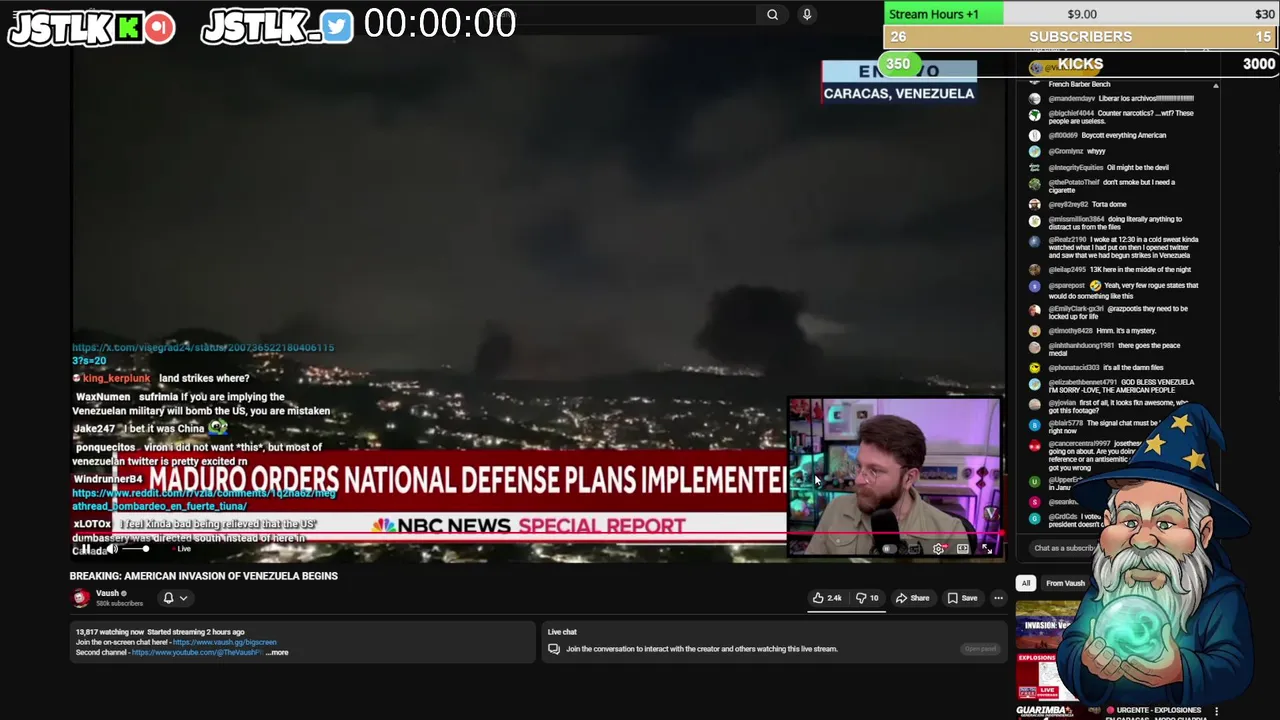Click the @phonatacid303 emoji avatar
1280x720 pixels.
(1035, 368)
